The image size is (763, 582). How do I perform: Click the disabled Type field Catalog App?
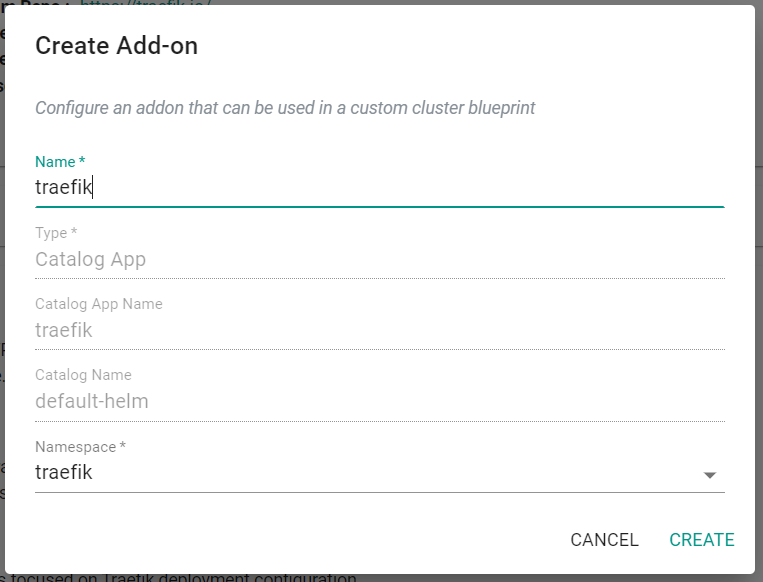click(380, 259)
